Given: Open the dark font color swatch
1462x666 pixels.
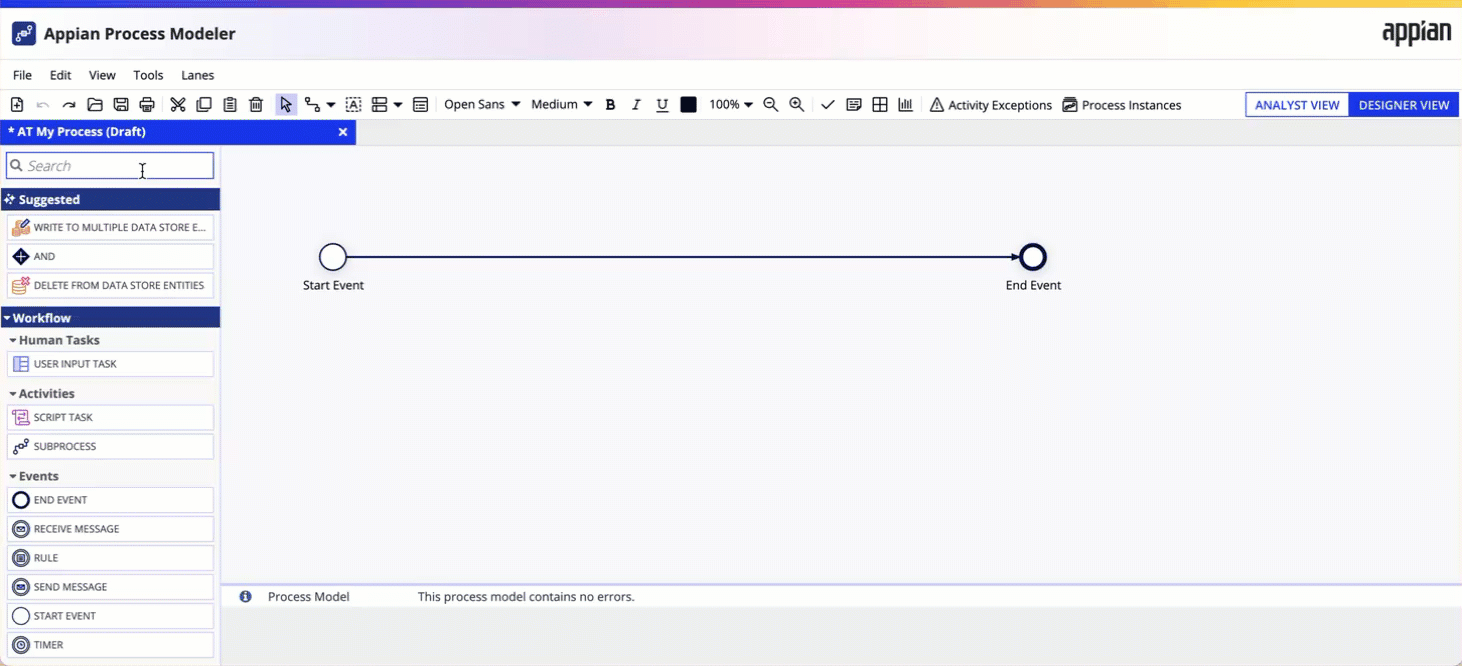Looking at the screenshot, I should (689, 105).
